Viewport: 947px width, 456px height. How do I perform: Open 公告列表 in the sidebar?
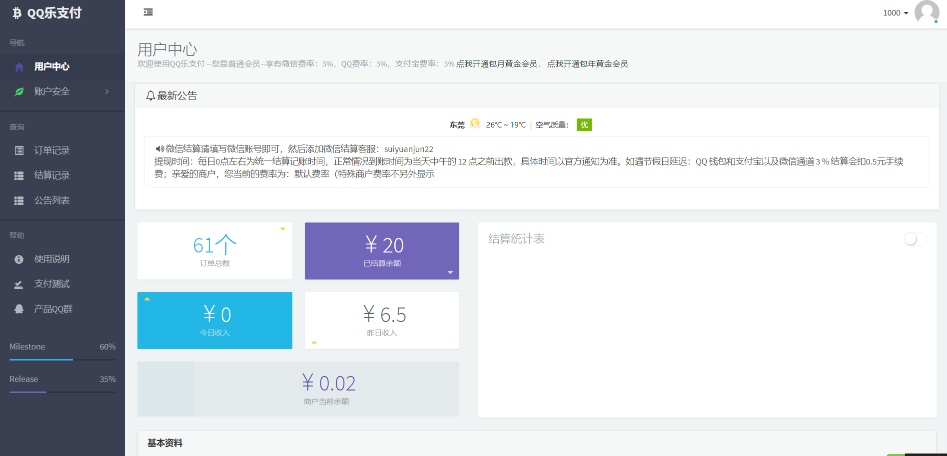tap(51, 201)
